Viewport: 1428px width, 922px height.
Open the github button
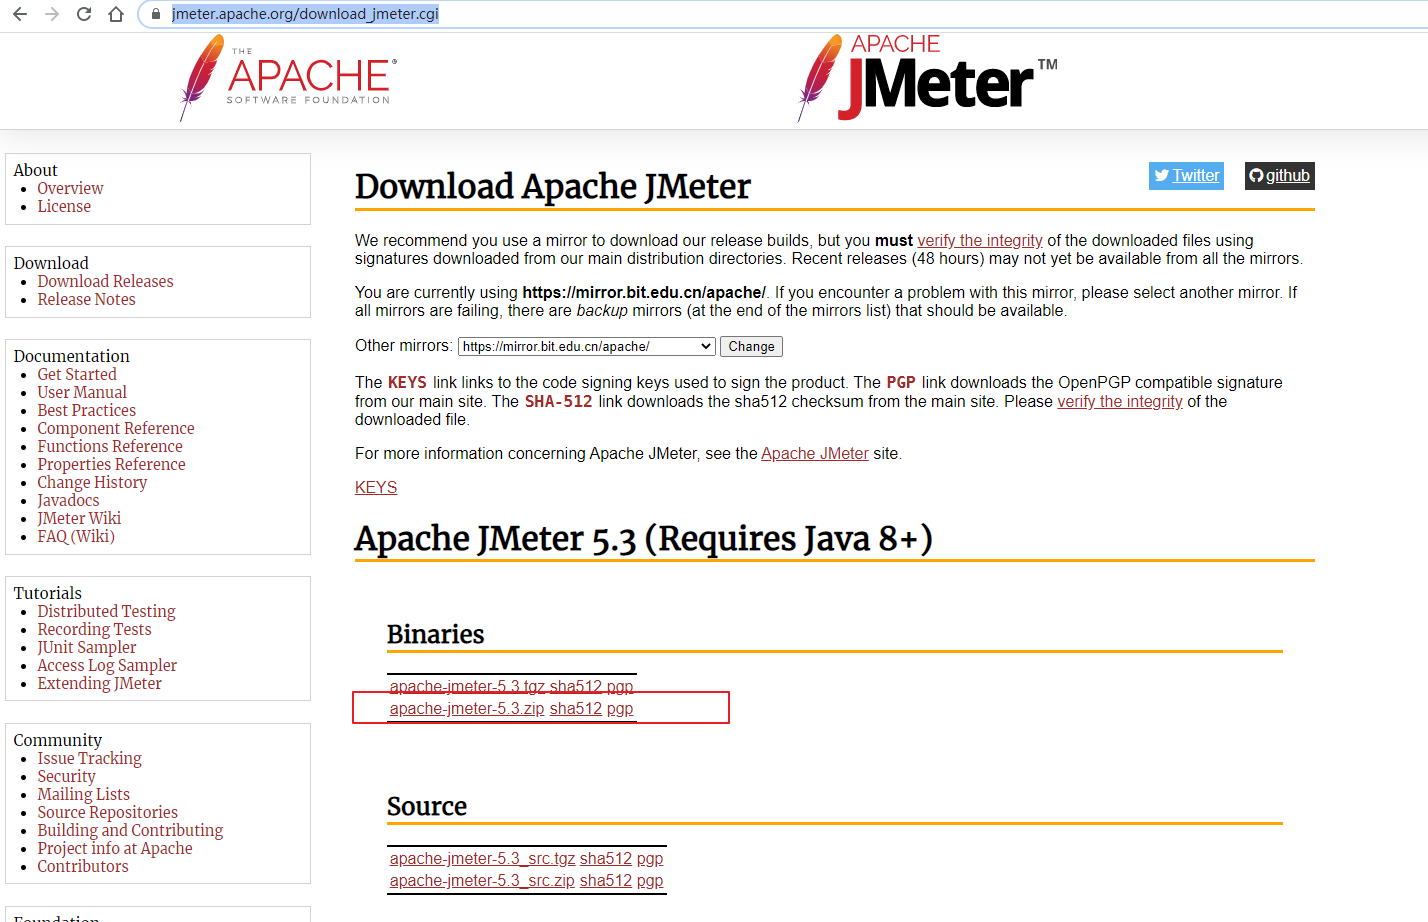[1279, 176]
